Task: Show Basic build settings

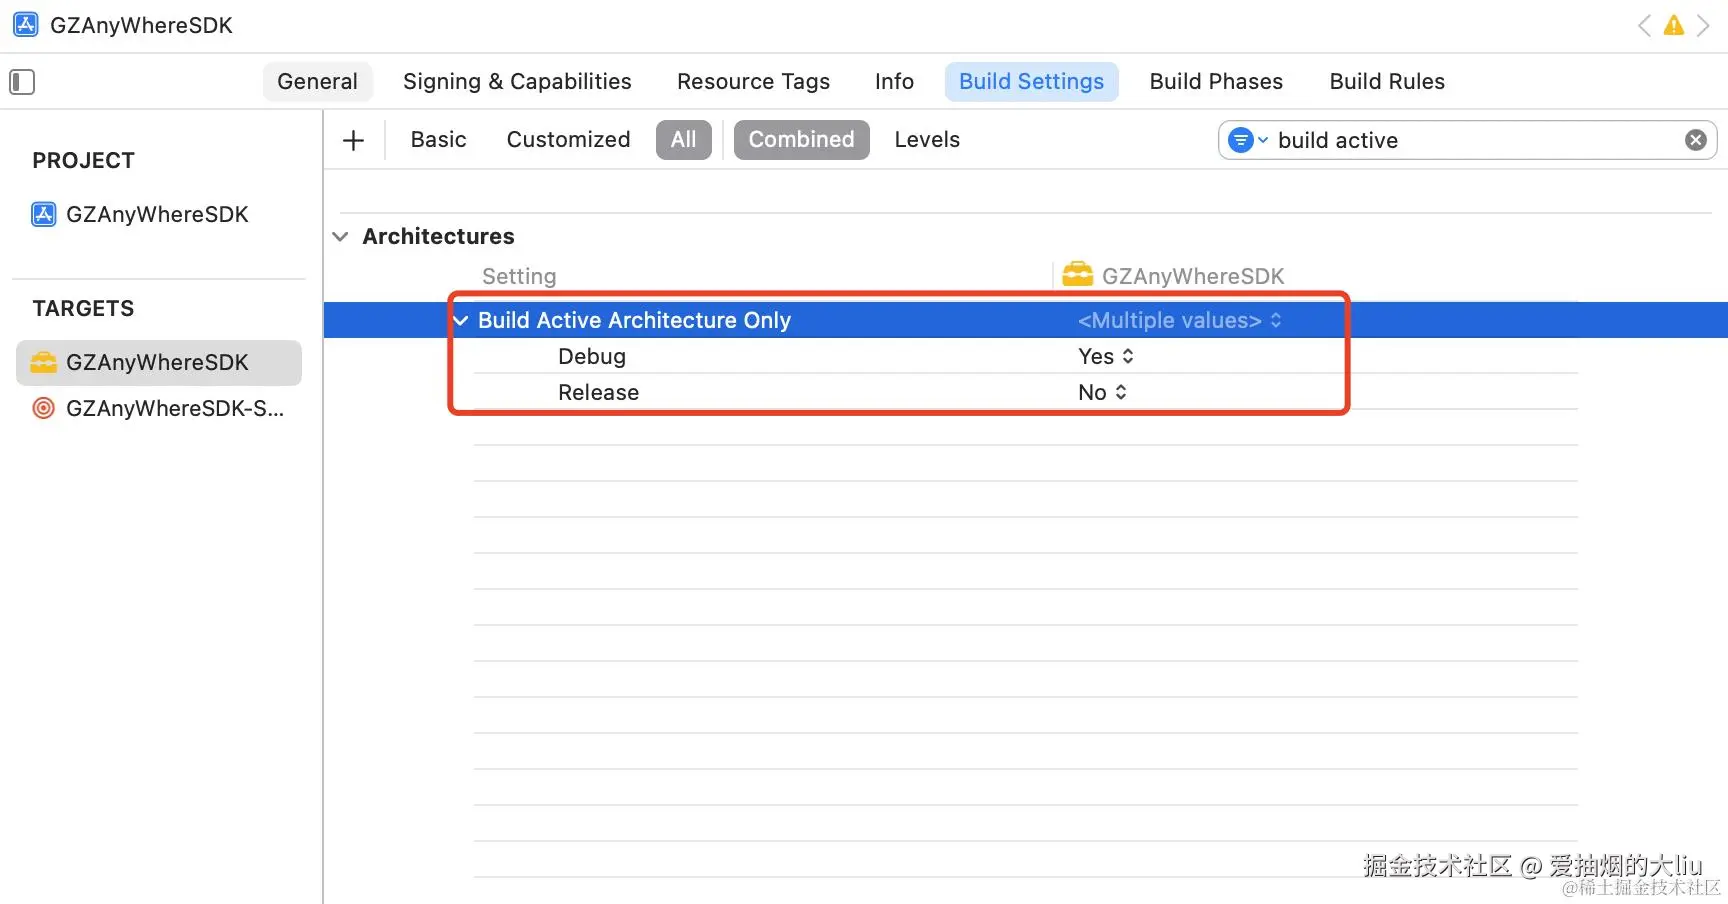Action: coord(438,140)
